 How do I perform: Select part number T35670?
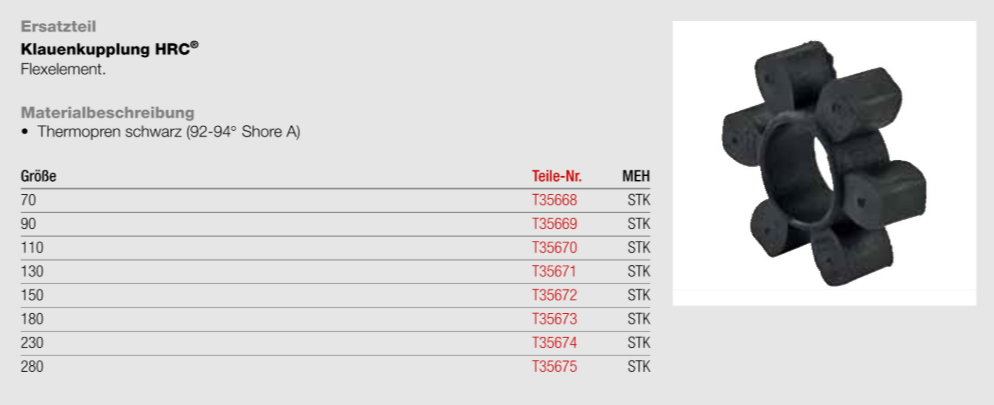pos(554,248)
